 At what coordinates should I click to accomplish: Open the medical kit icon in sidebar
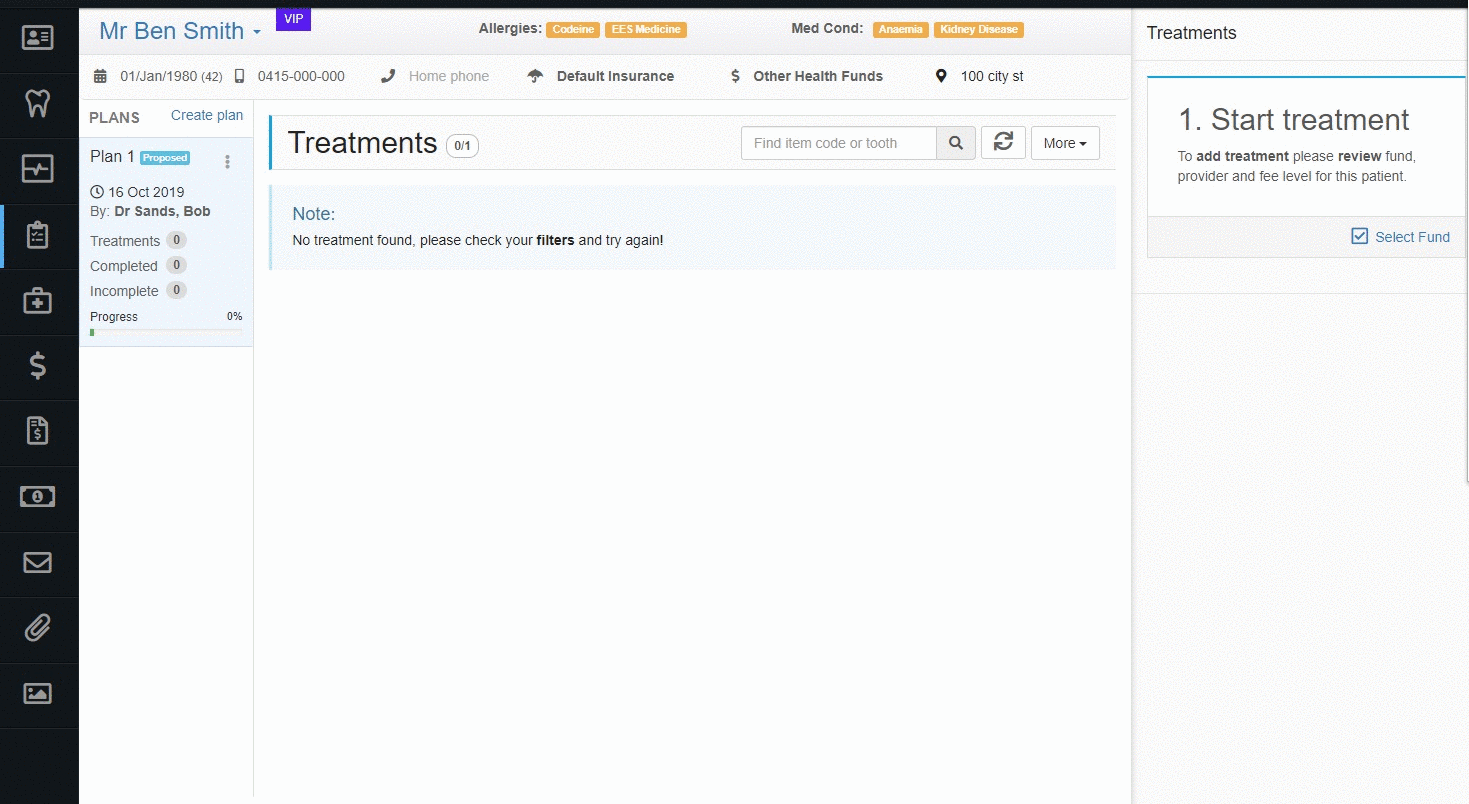coord(38,301)
